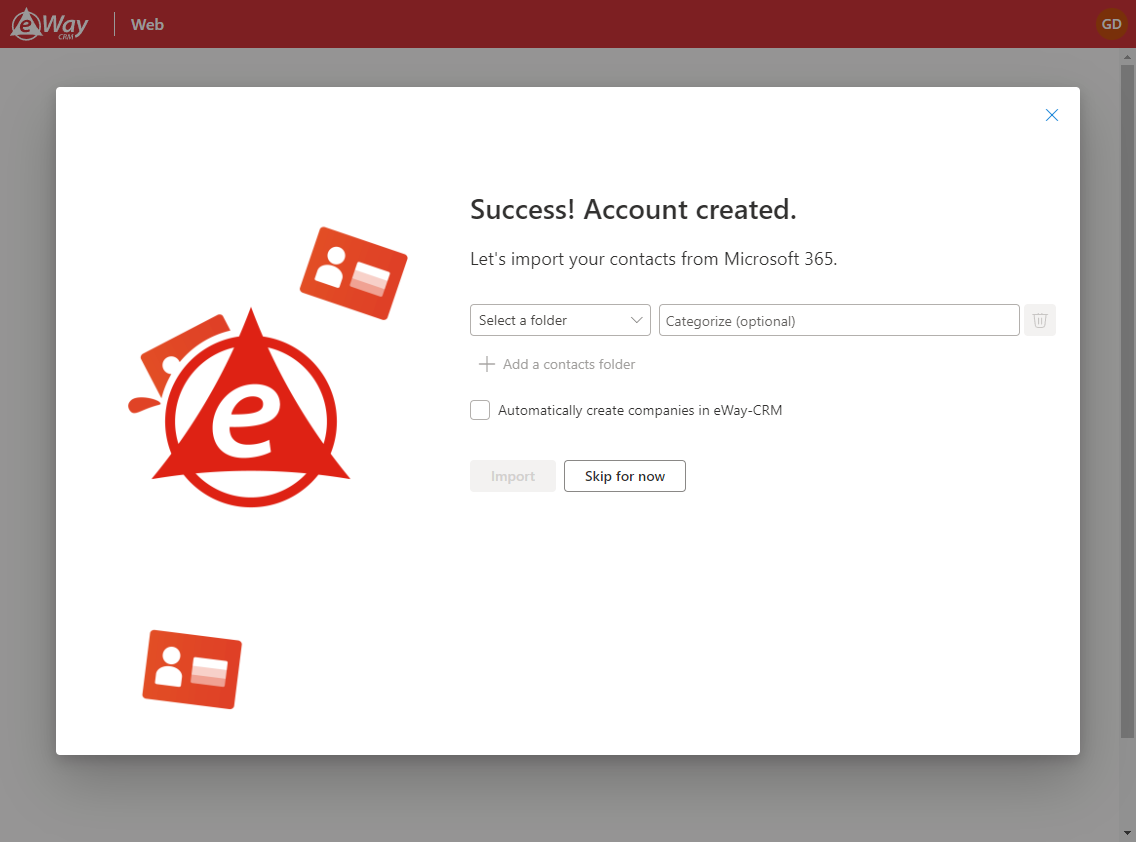Open the GD user avatar menu
1136x842 pixels.
point(1111,24)
